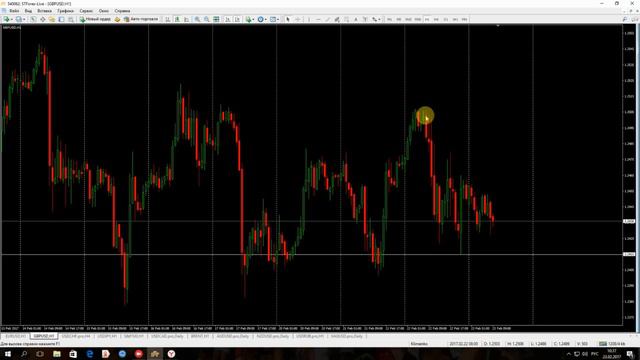Show the Market Watch window
Screen dimensions: 640x360
pyautogui.click(x=33, y=19)
